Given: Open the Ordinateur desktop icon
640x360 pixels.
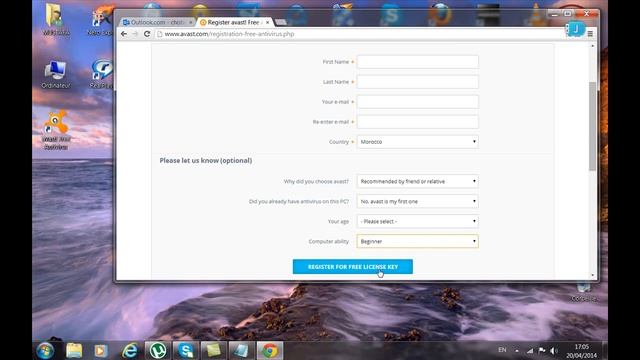Looking at the screenshot, I should coord(56,74).
